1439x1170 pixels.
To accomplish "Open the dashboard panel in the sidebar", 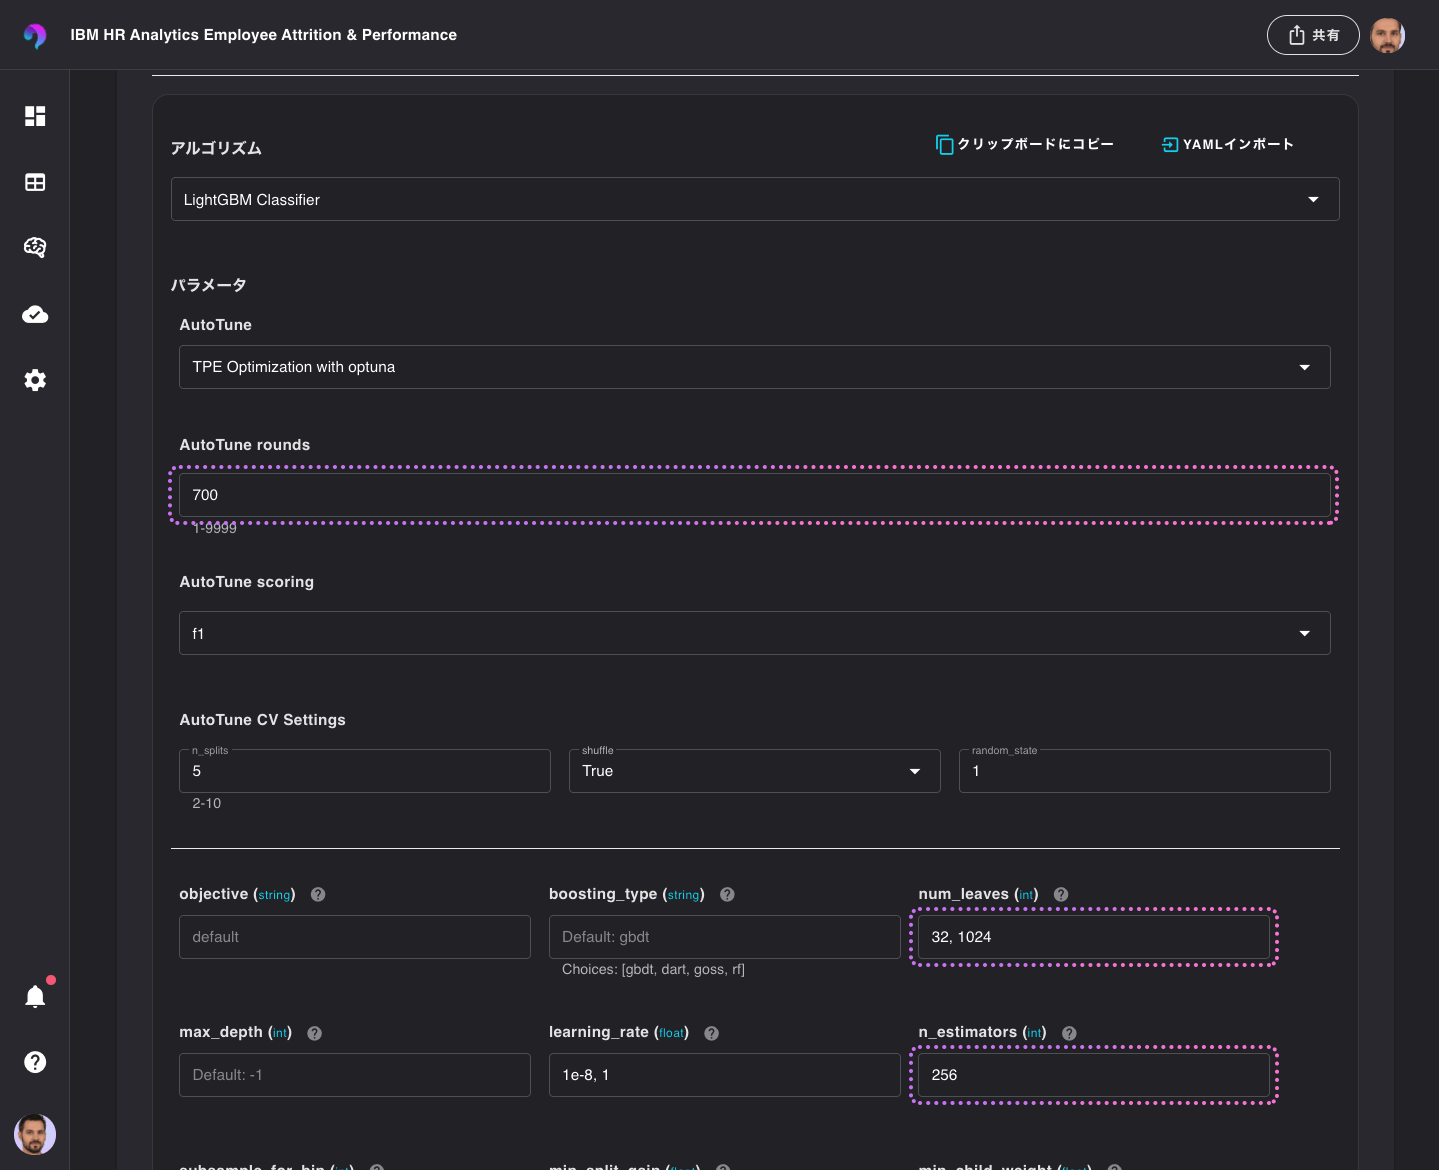I will [35, 117].
